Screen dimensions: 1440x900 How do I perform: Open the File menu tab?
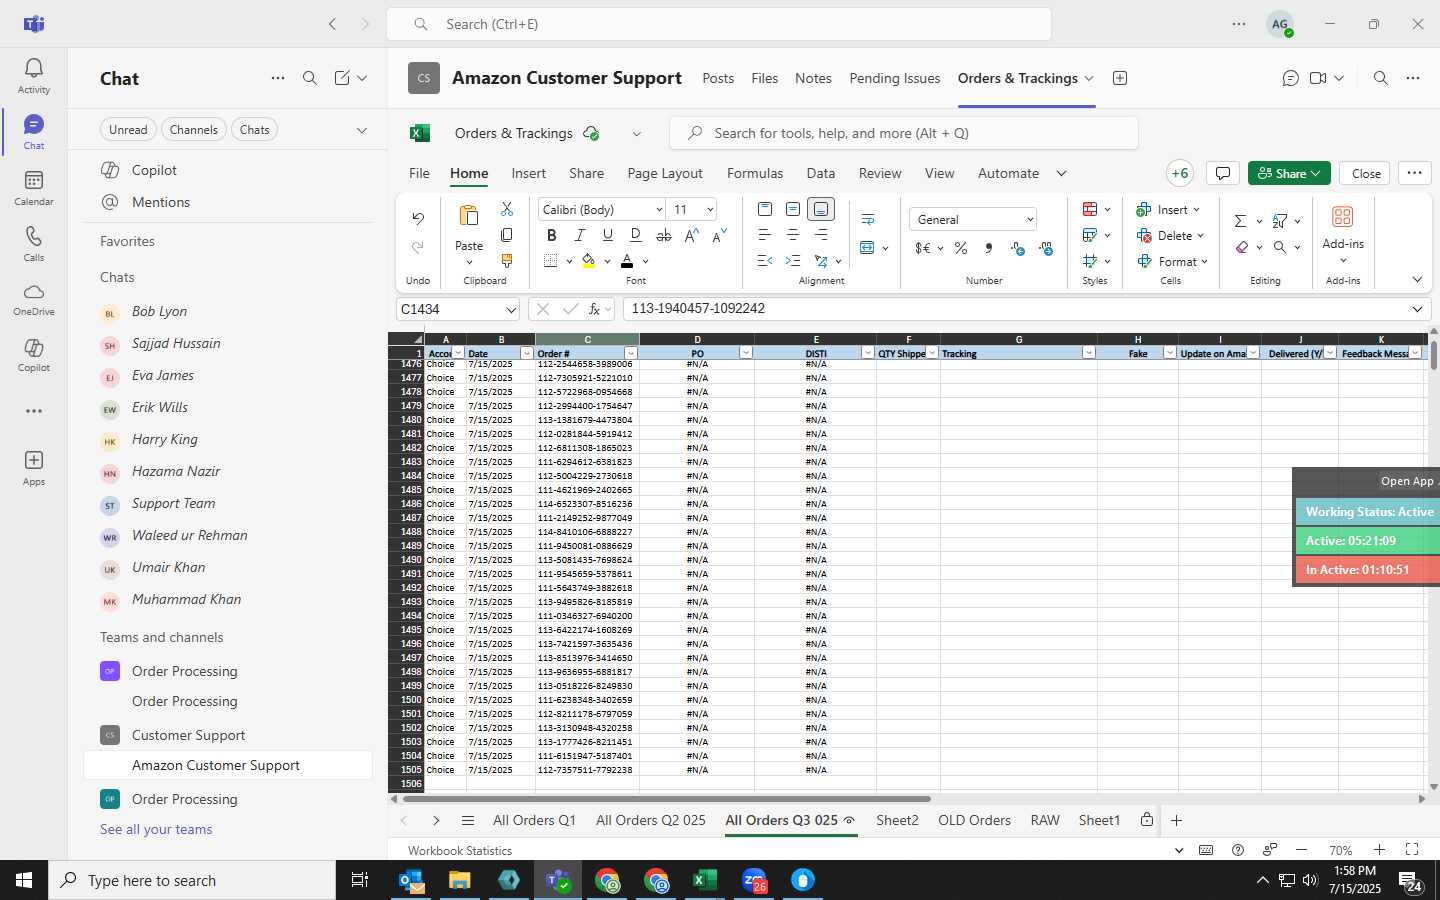click(419, 173)
